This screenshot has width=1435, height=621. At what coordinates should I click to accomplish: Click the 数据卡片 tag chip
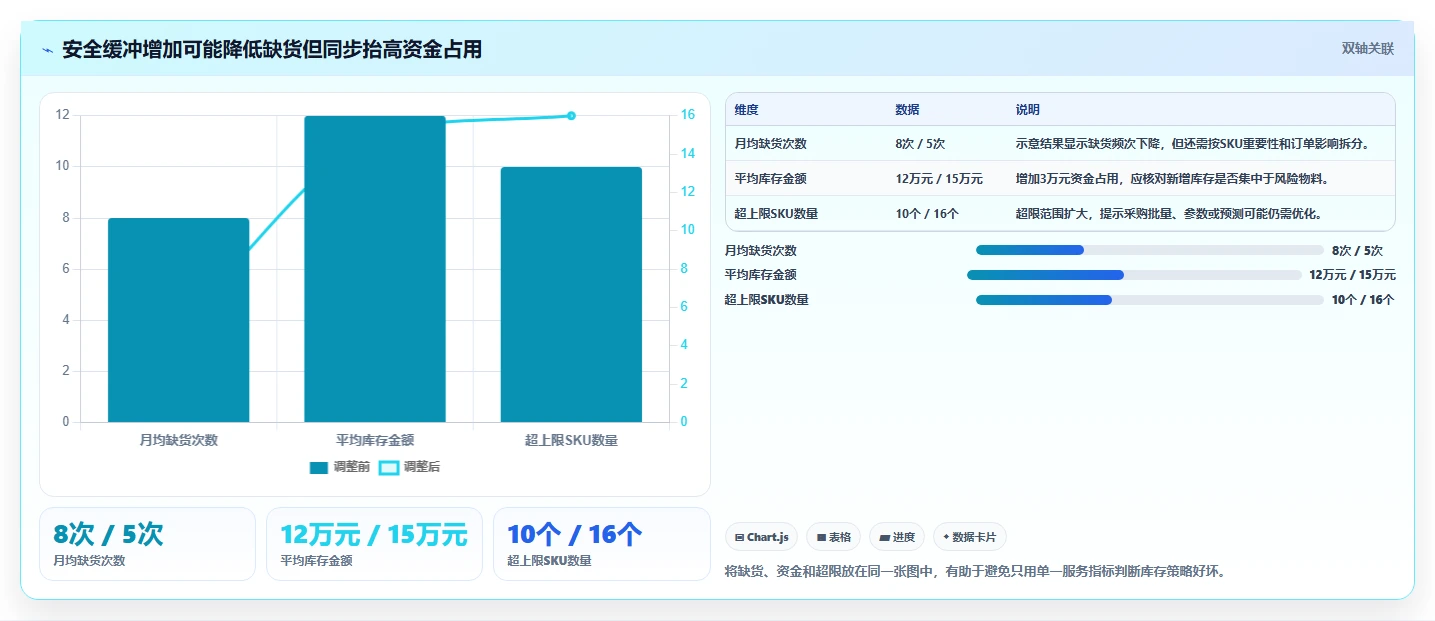[x=970, y=537]
